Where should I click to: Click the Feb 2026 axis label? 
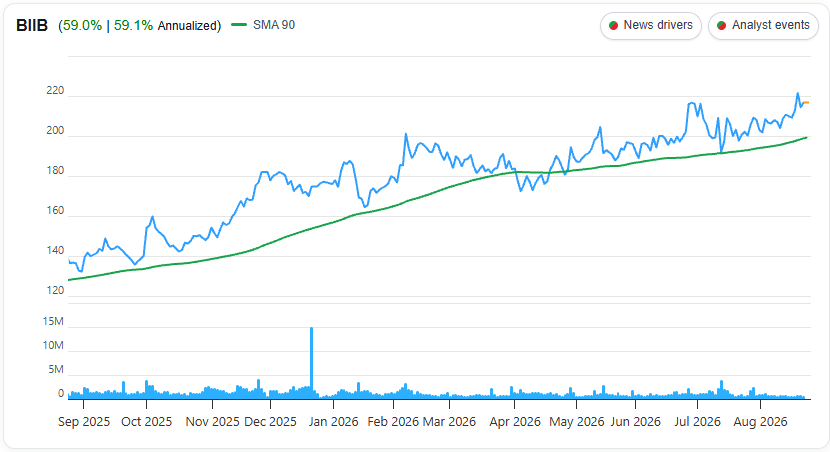393,422
